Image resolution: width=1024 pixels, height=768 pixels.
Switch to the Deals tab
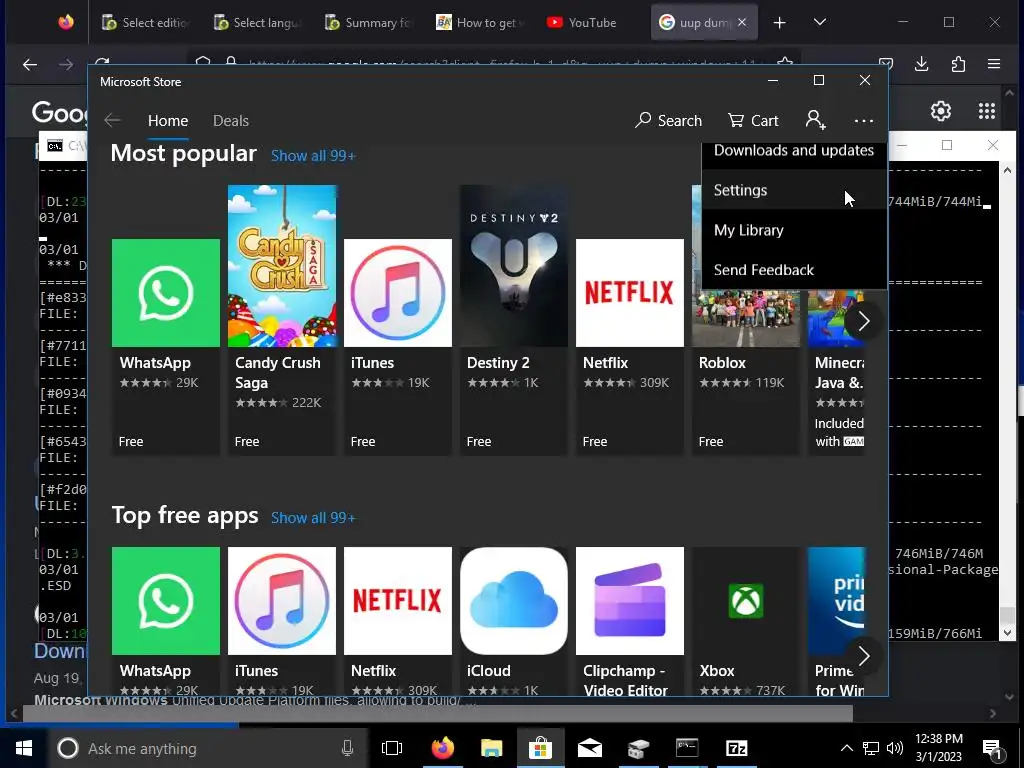click(231, 121)
